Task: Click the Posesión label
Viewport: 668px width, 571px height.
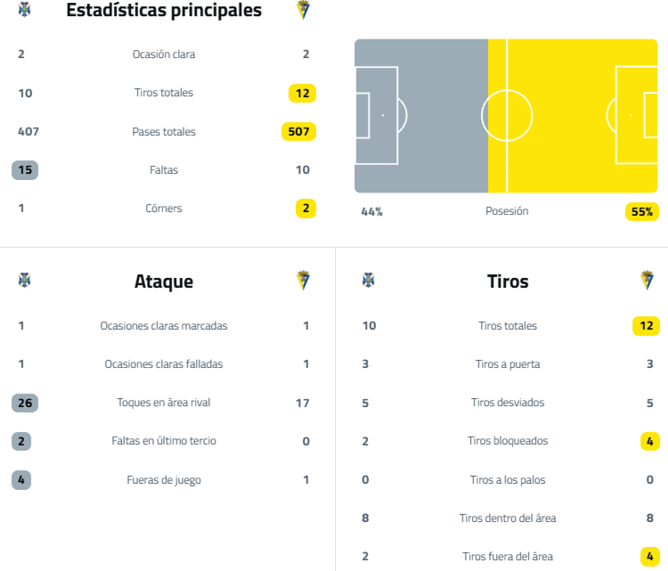Action: [x=507, y=211]
